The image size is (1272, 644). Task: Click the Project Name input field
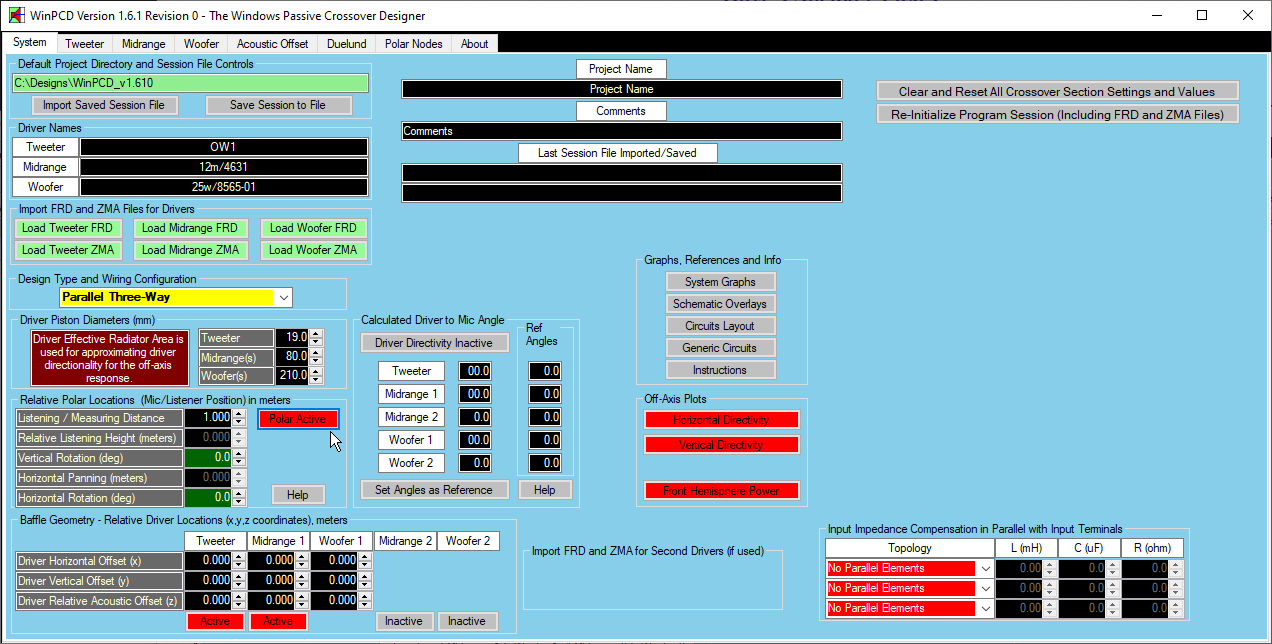[x=621, y=89]
